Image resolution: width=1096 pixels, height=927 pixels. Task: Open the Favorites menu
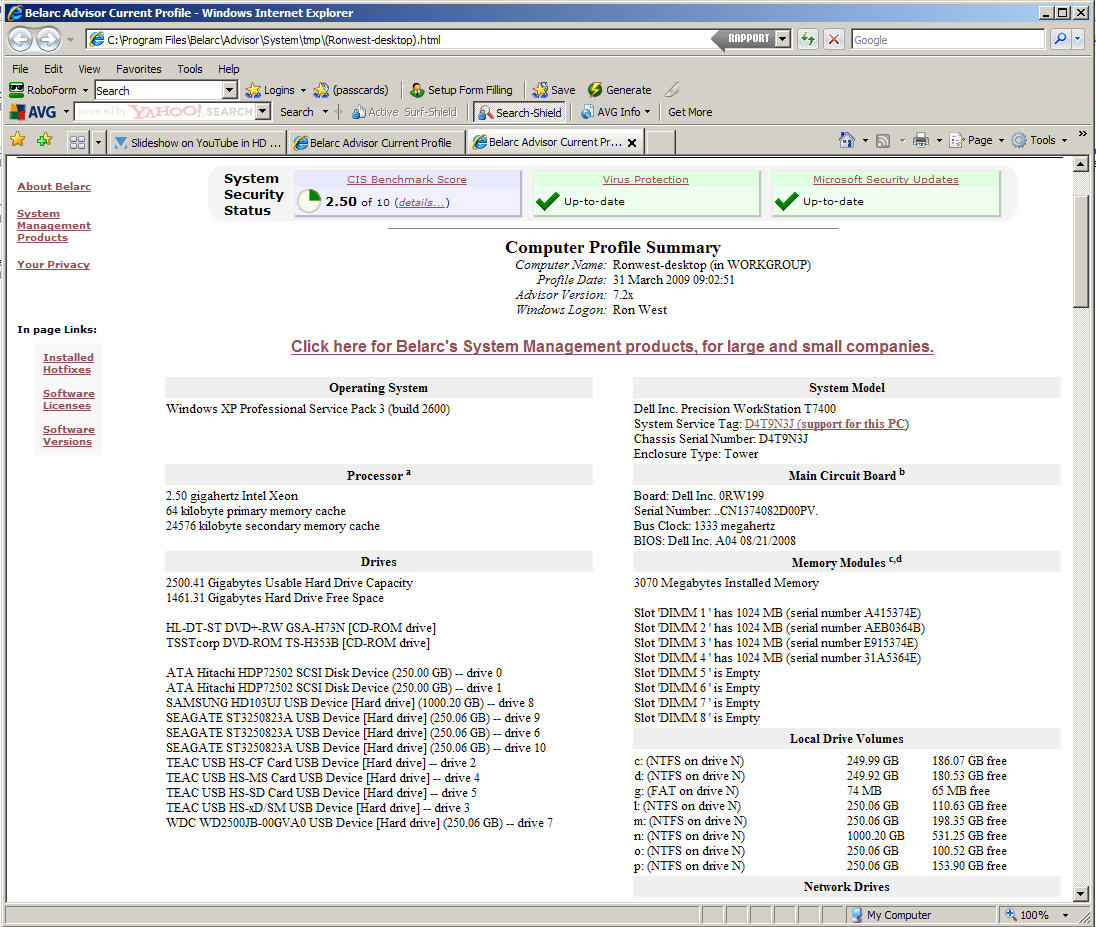click(138, 69)
